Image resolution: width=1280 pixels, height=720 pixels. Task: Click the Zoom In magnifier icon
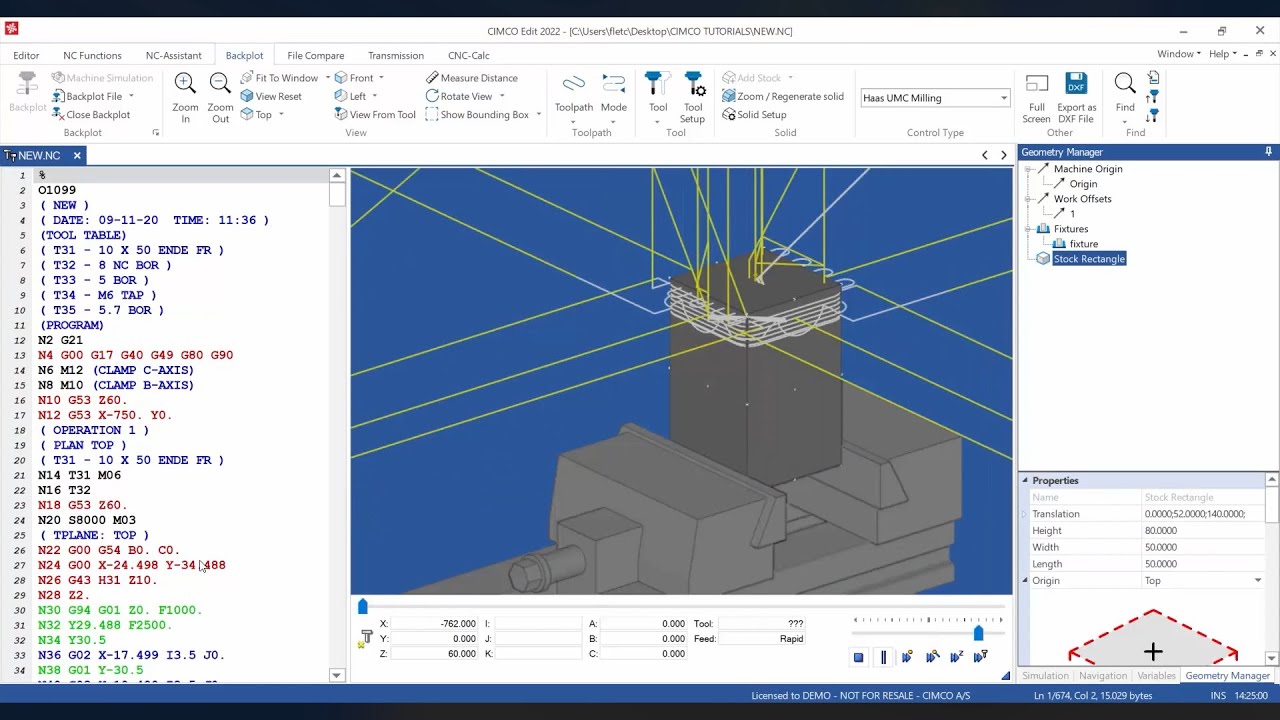click(x=185, y=84)
